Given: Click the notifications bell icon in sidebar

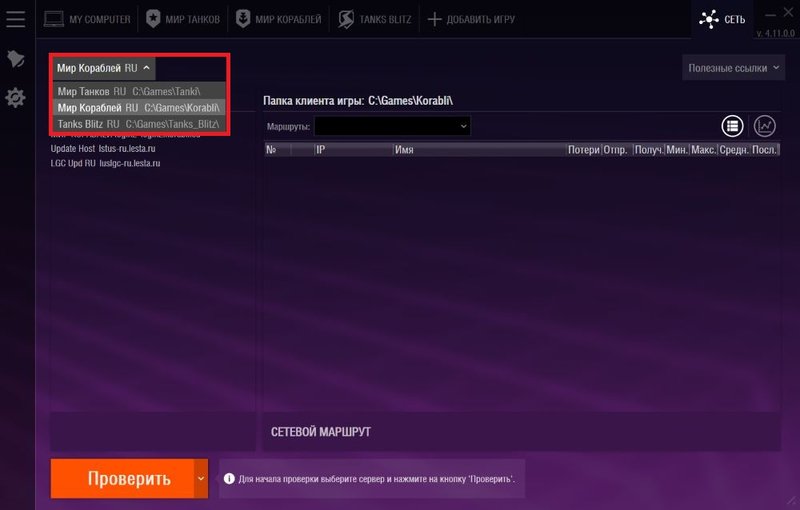Looking at the screenshot, I should point(16,59).
